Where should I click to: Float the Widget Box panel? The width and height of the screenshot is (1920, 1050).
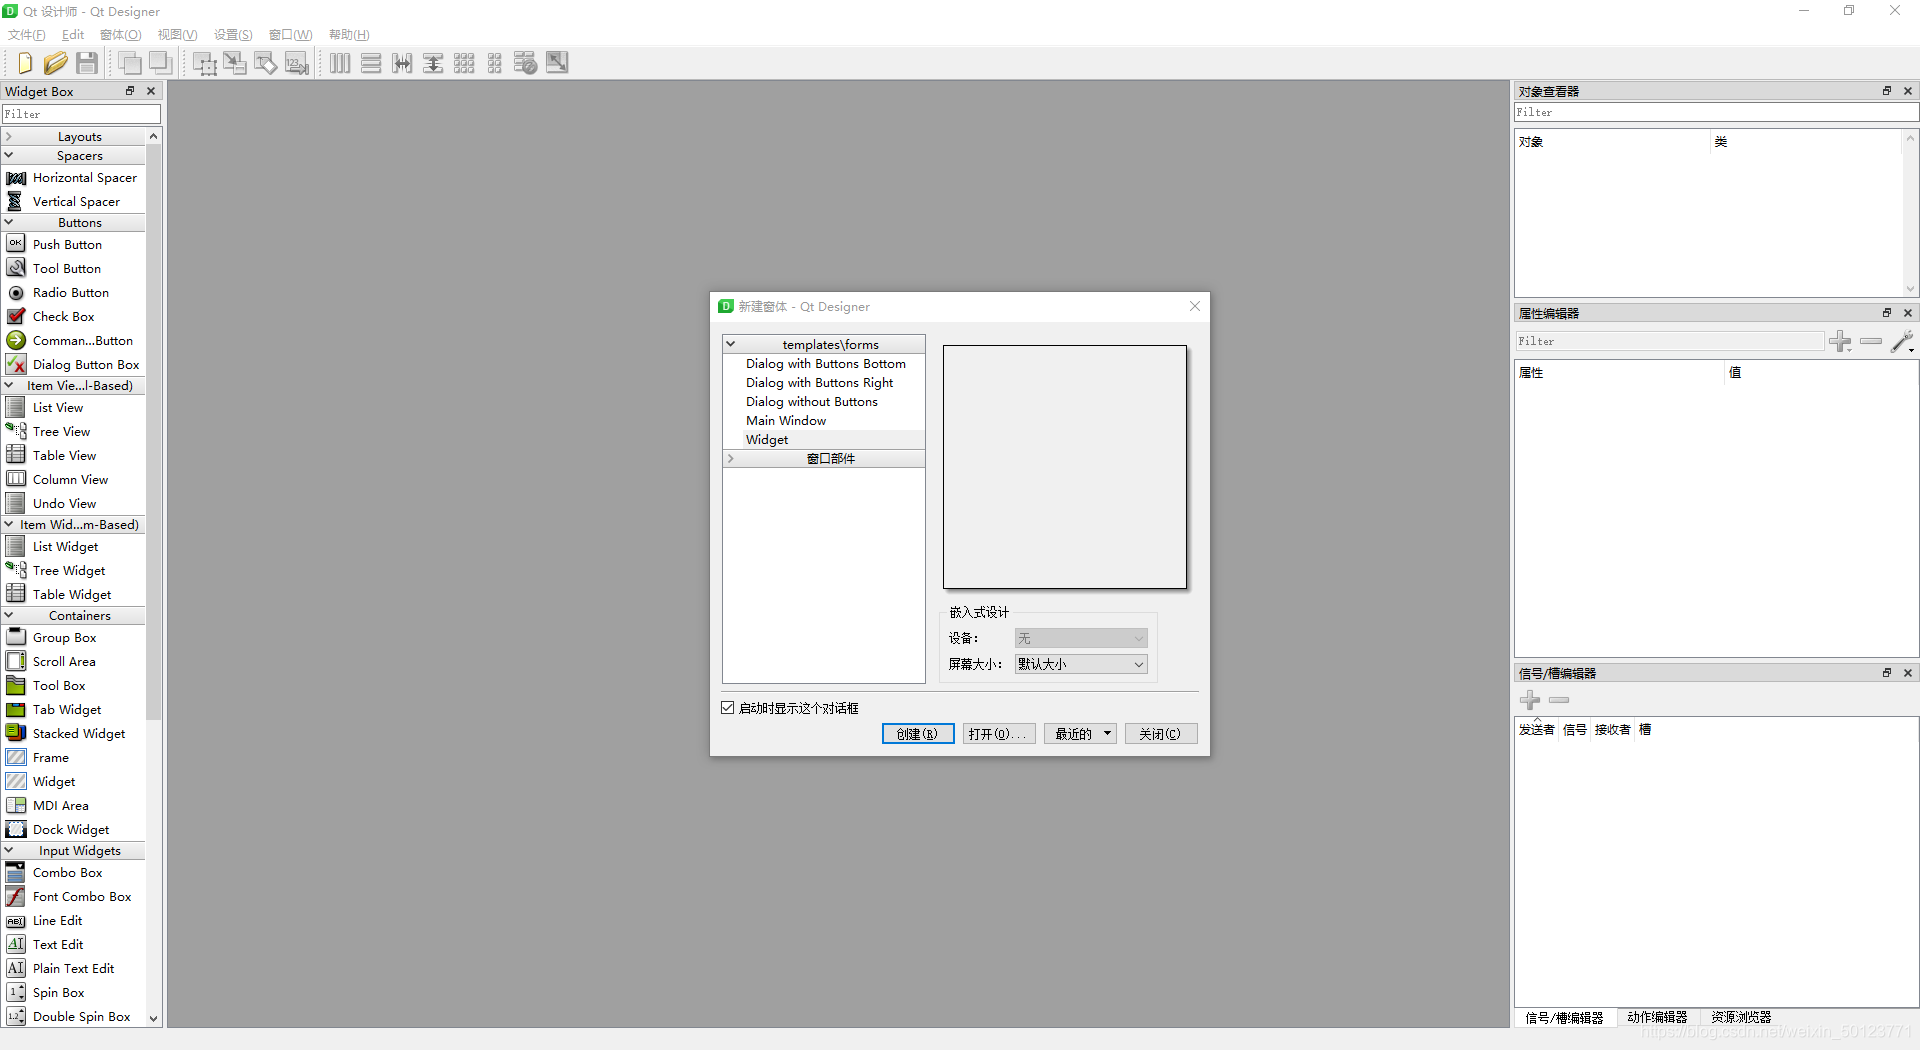130,91
